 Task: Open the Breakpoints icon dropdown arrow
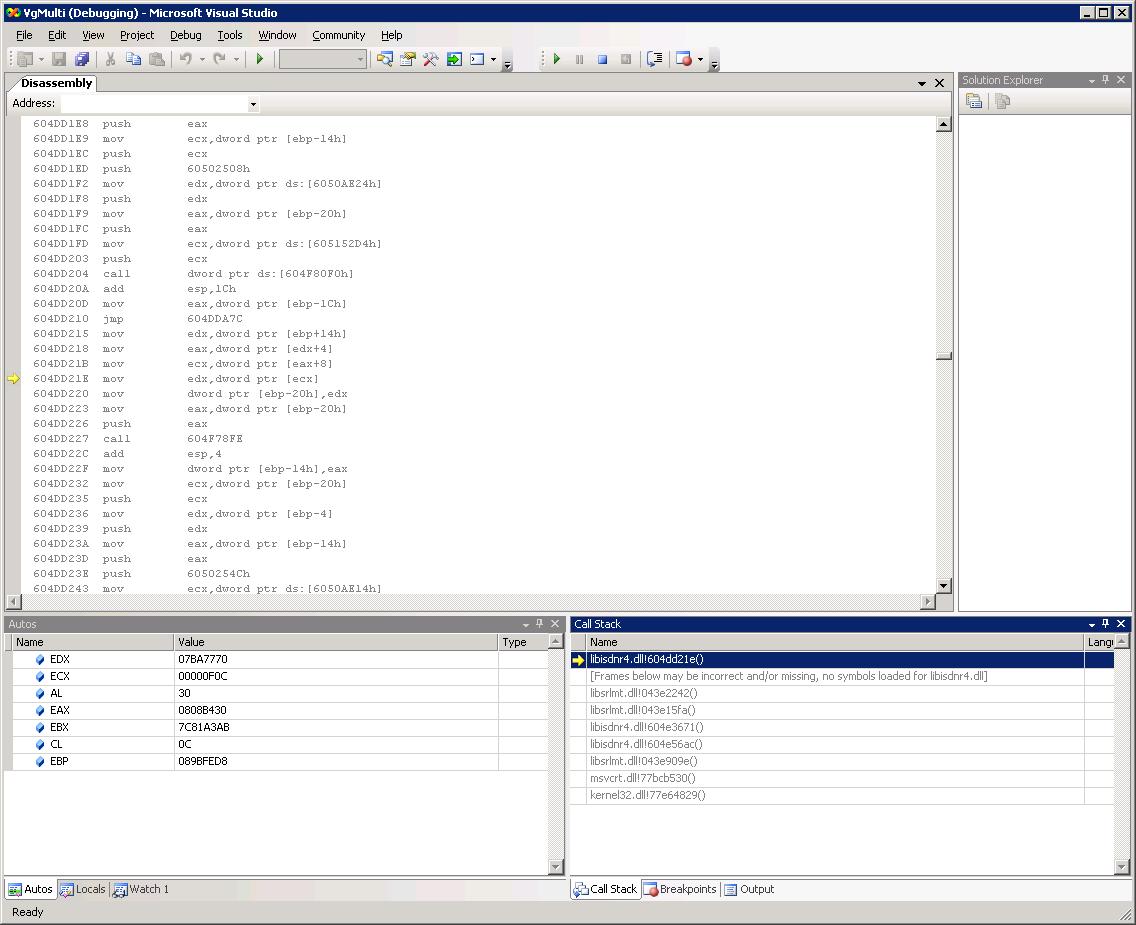click(x=701, y=59)
